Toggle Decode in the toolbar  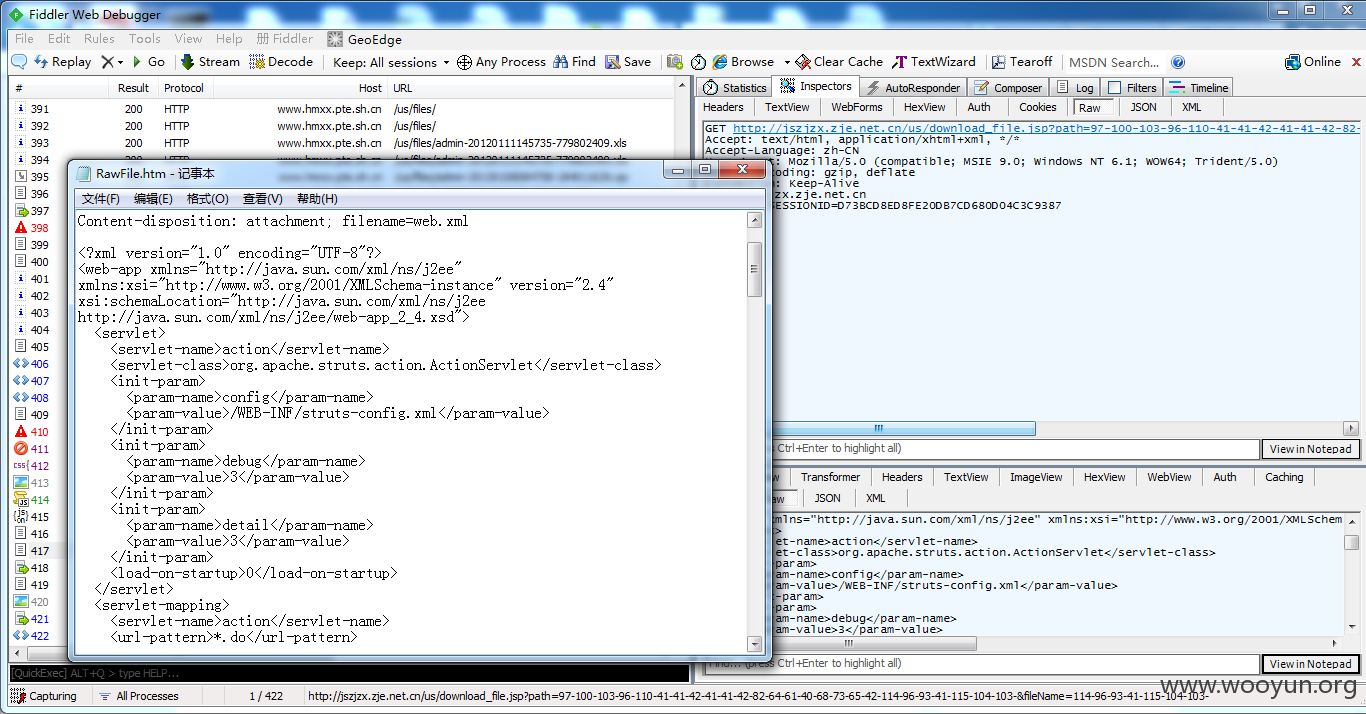(x=282, y=62)
